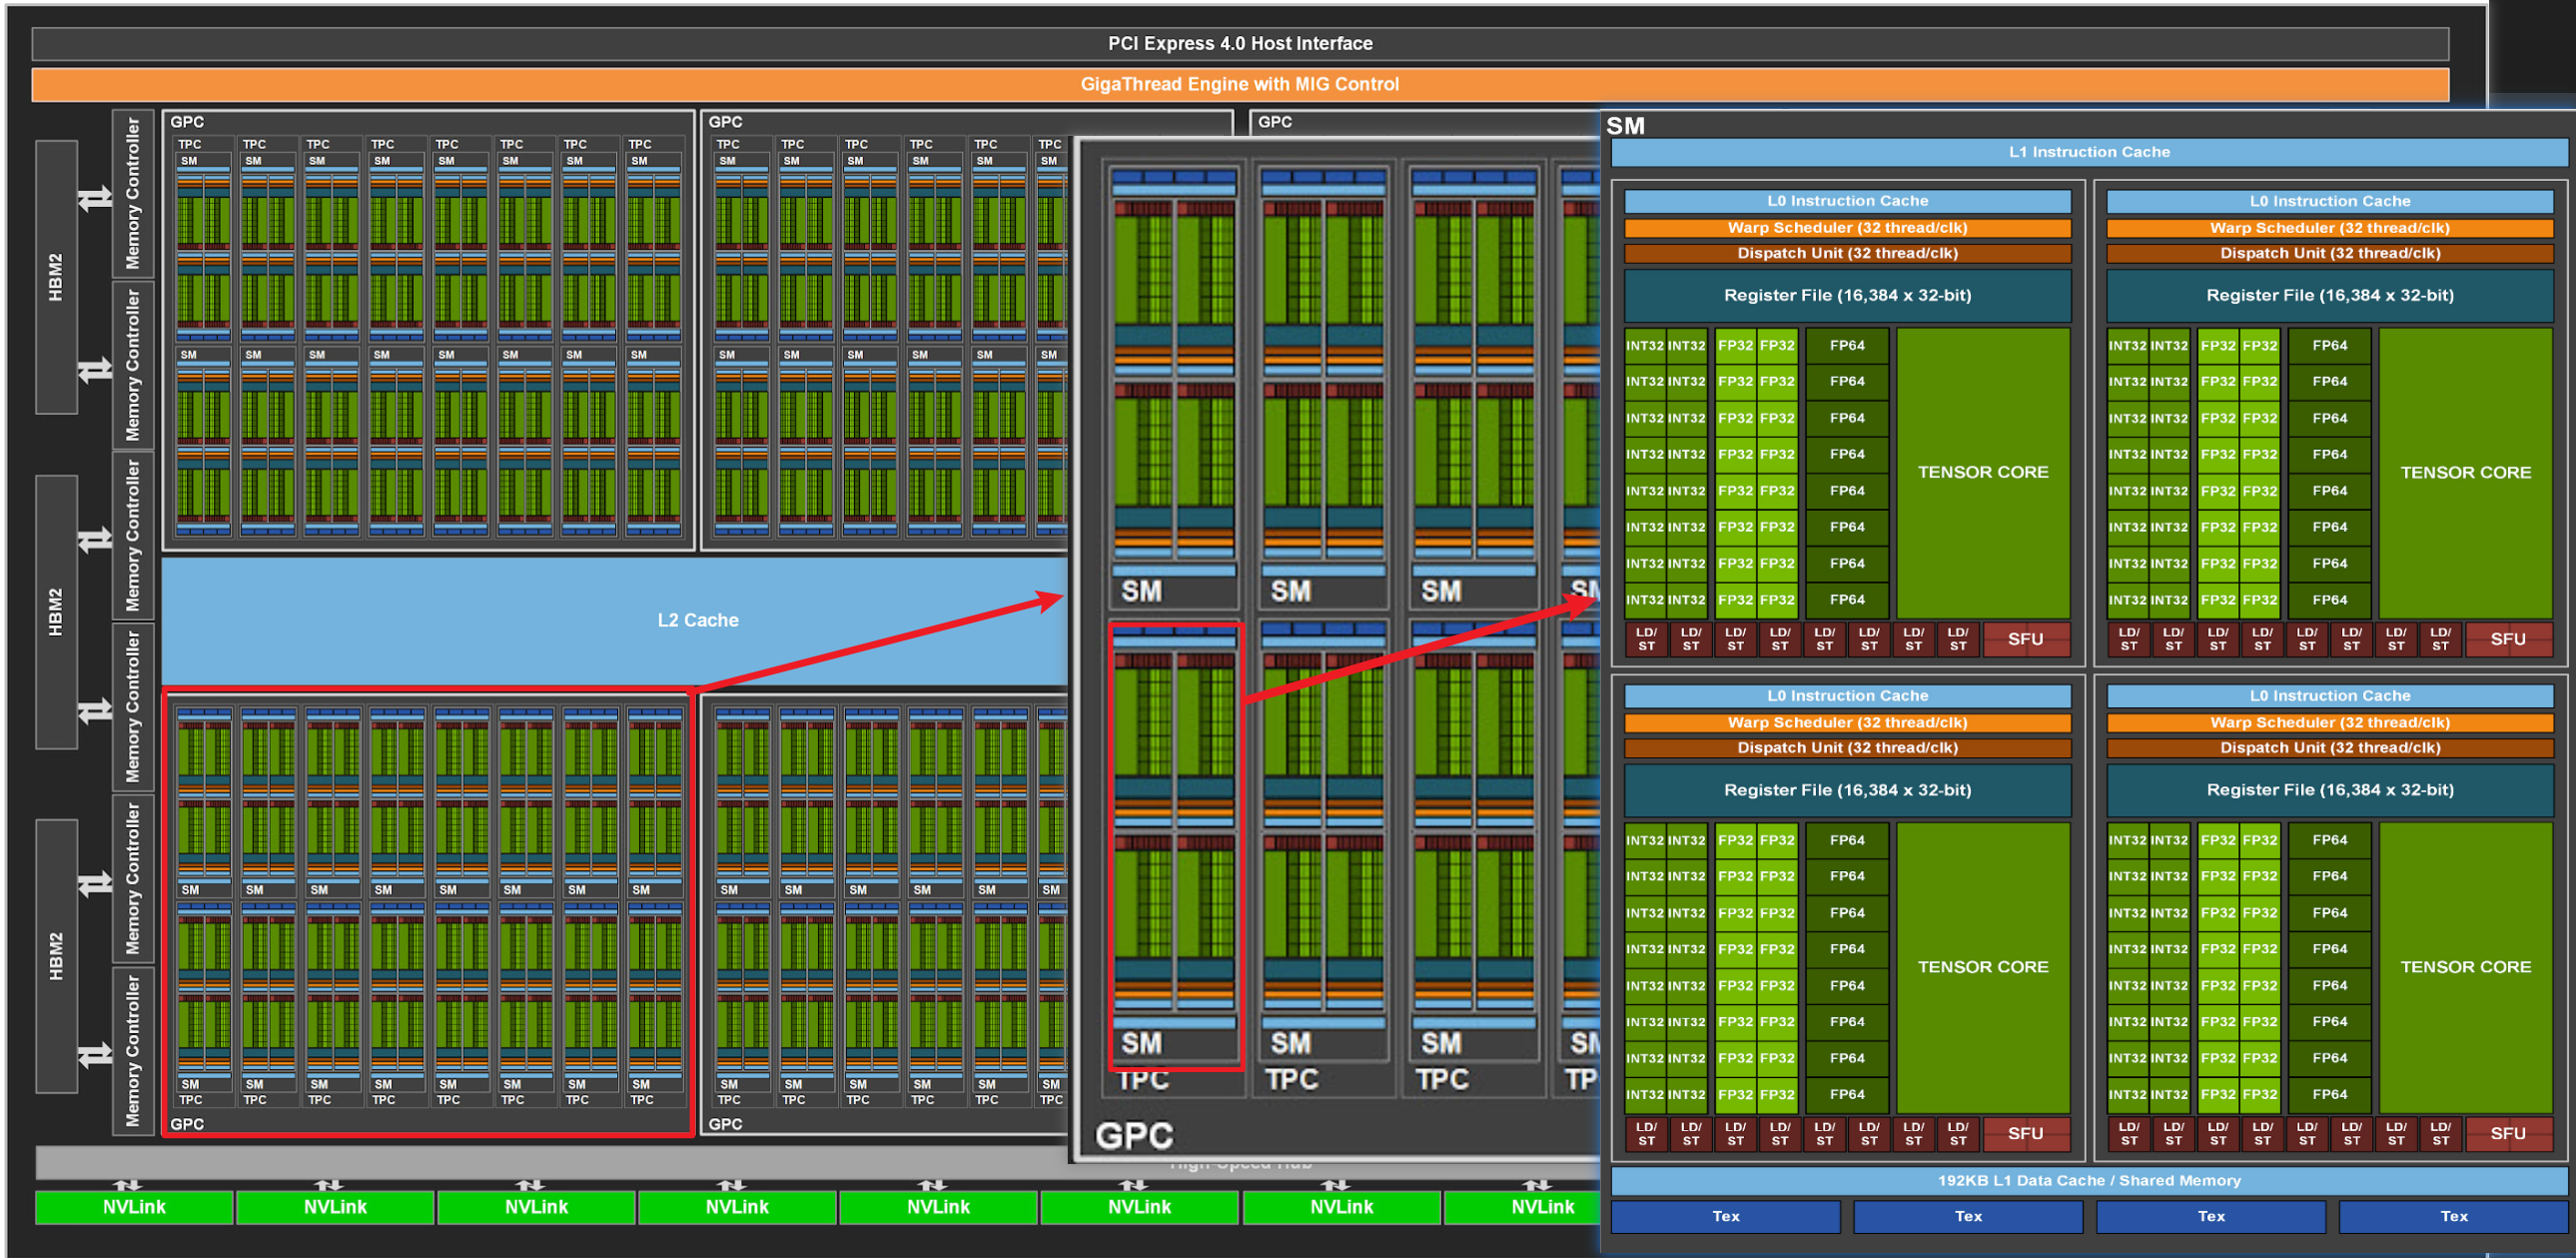Click the top HBM2 memory block

tap(56, 277)
